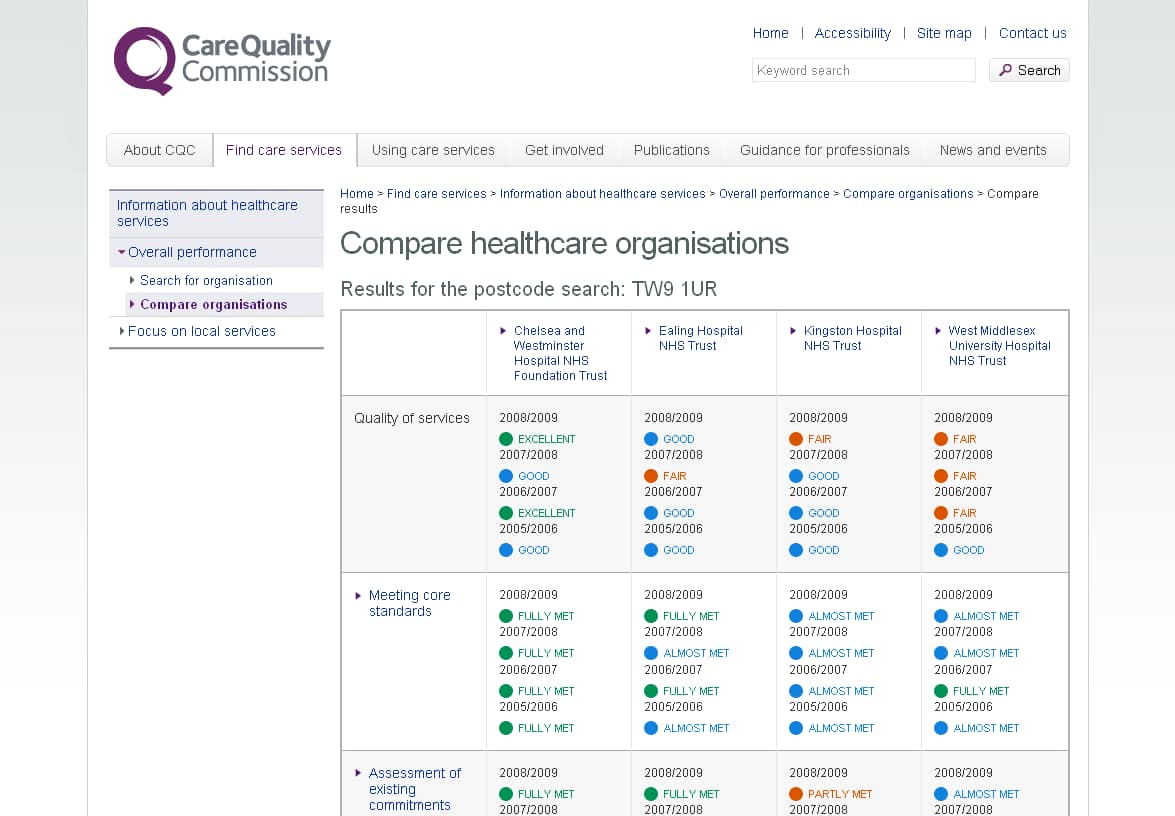Switch to Guidance for professionals tab
The image size is (1175, 816).
(x=824, y=150)
